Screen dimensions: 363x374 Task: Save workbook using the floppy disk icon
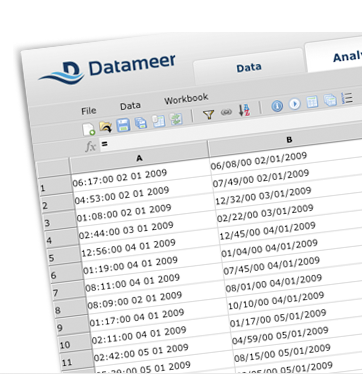coord(123,125)
